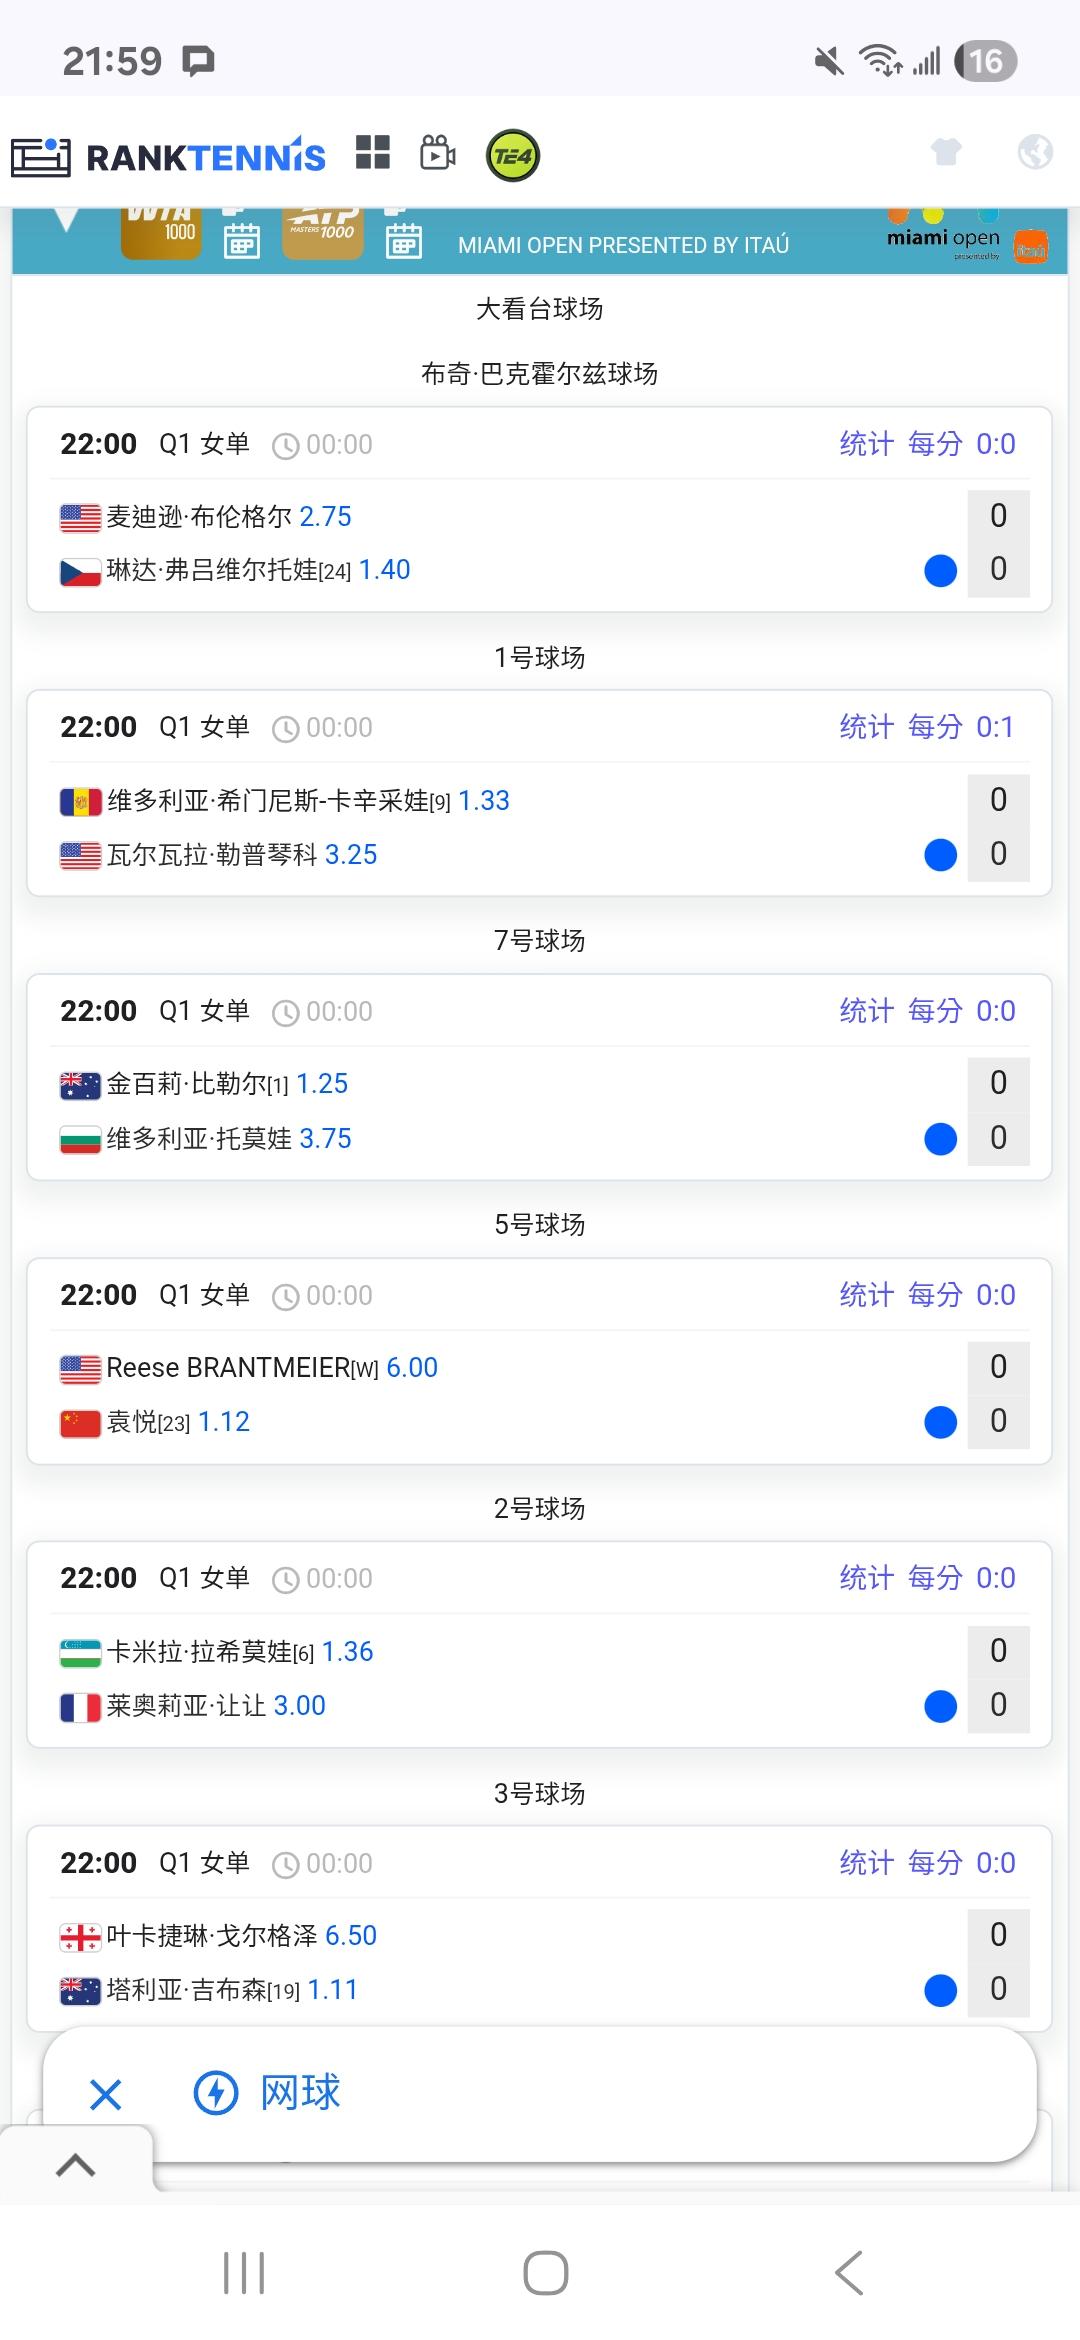Tap the green TE4 logo icon
Screen dimensions: 1080x2340
(x=513, y=156)
